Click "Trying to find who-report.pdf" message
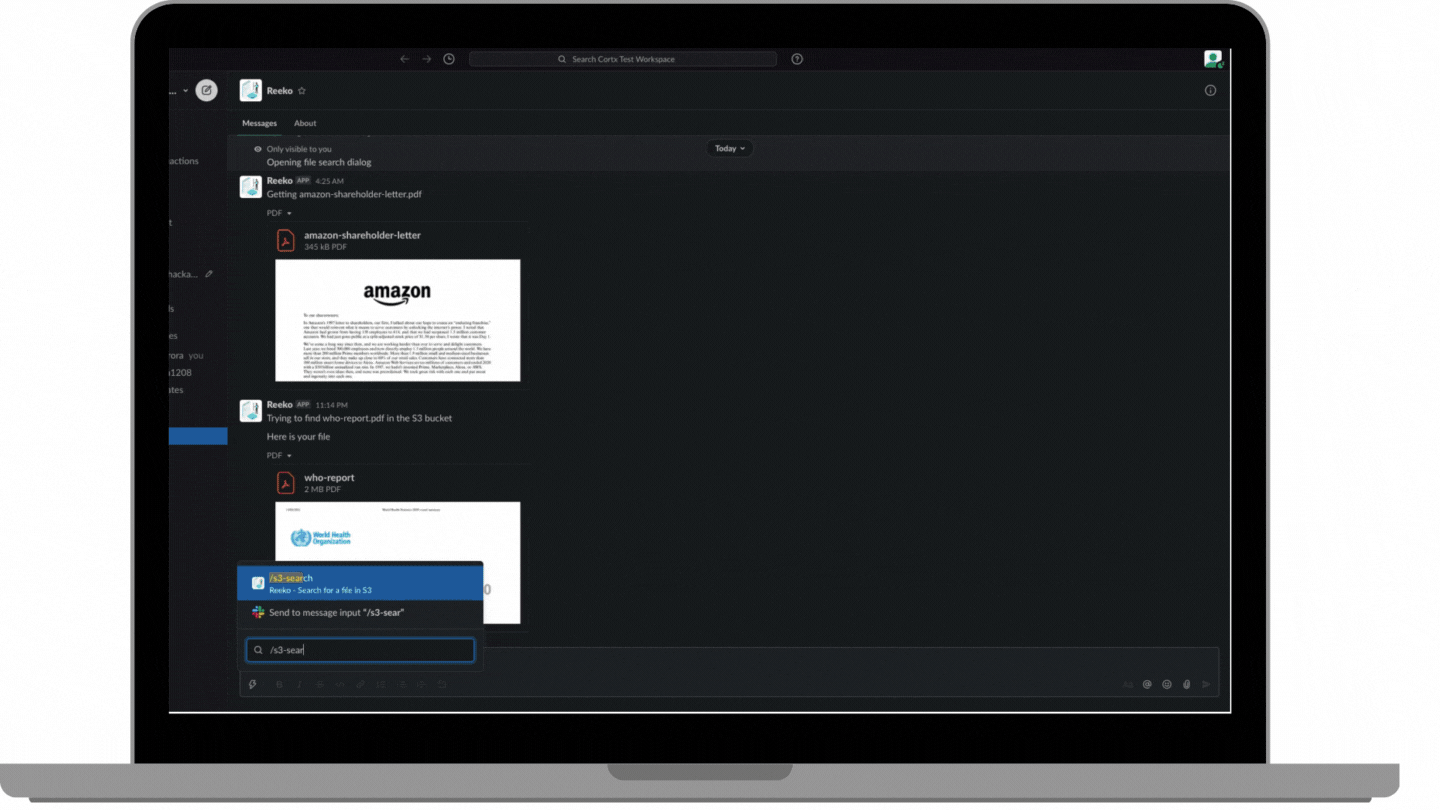 (x=359, y=418)
